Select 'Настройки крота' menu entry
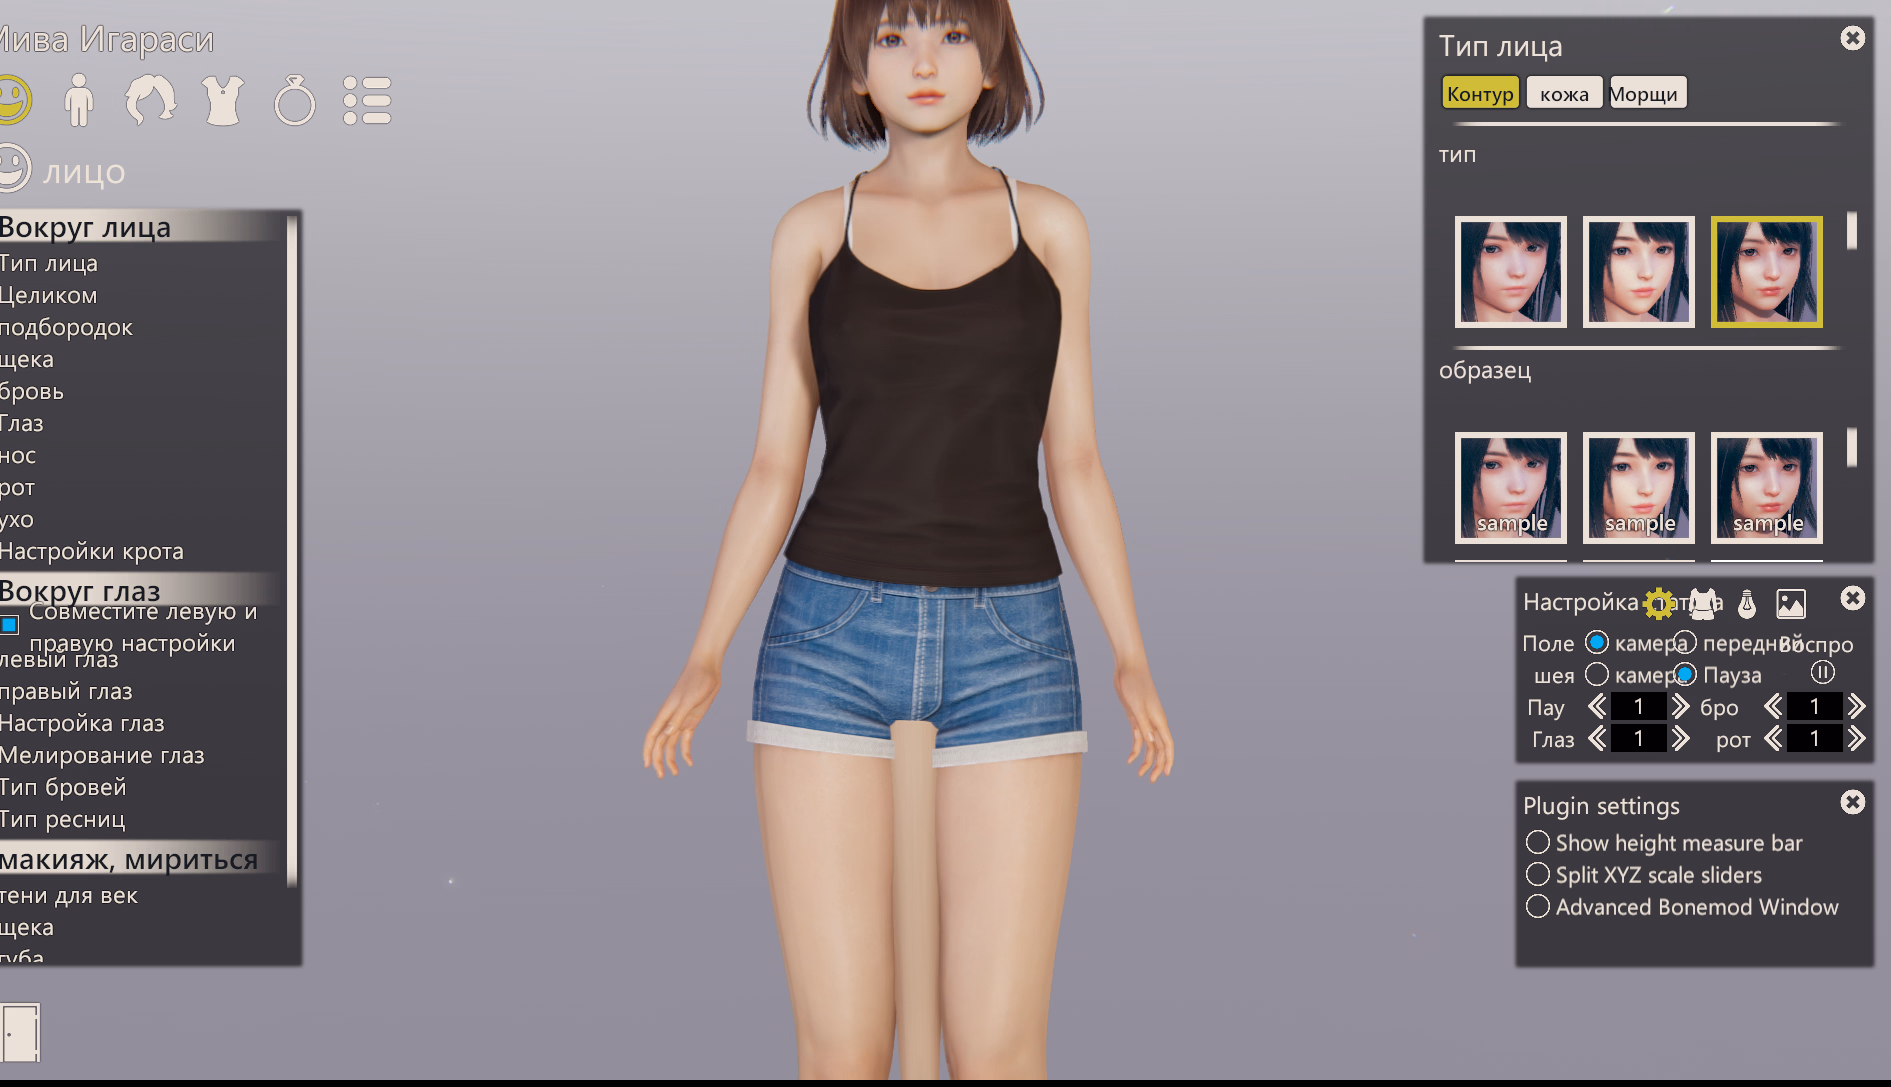This screenshot has height=1087, width=1891. 91,551
